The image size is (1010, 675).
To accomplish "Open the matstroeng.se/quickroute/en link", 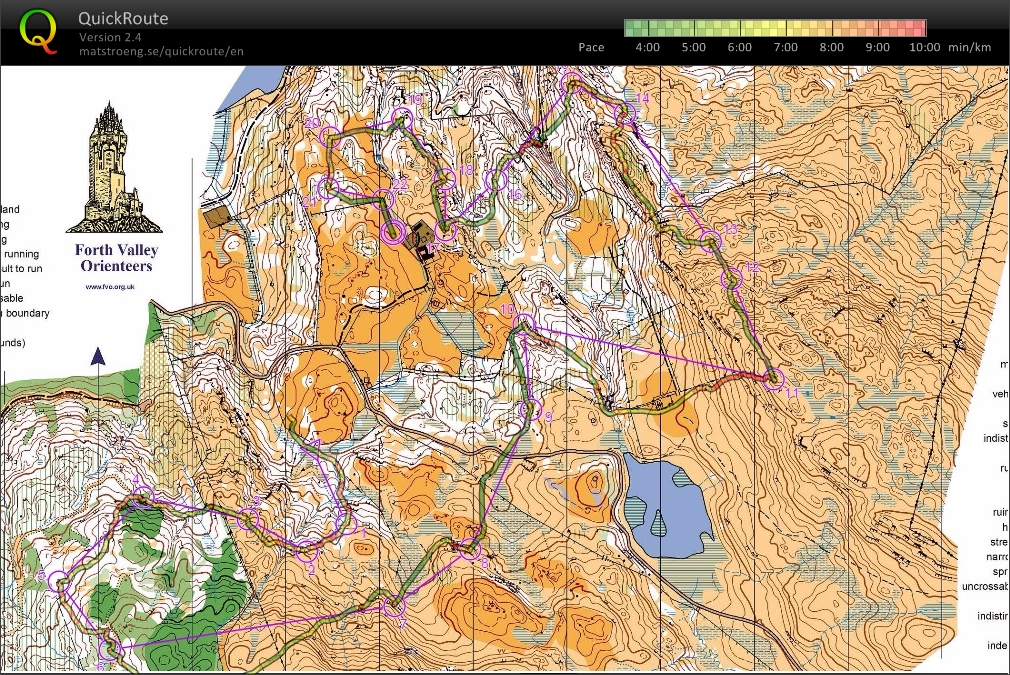I will click(161, 51).
